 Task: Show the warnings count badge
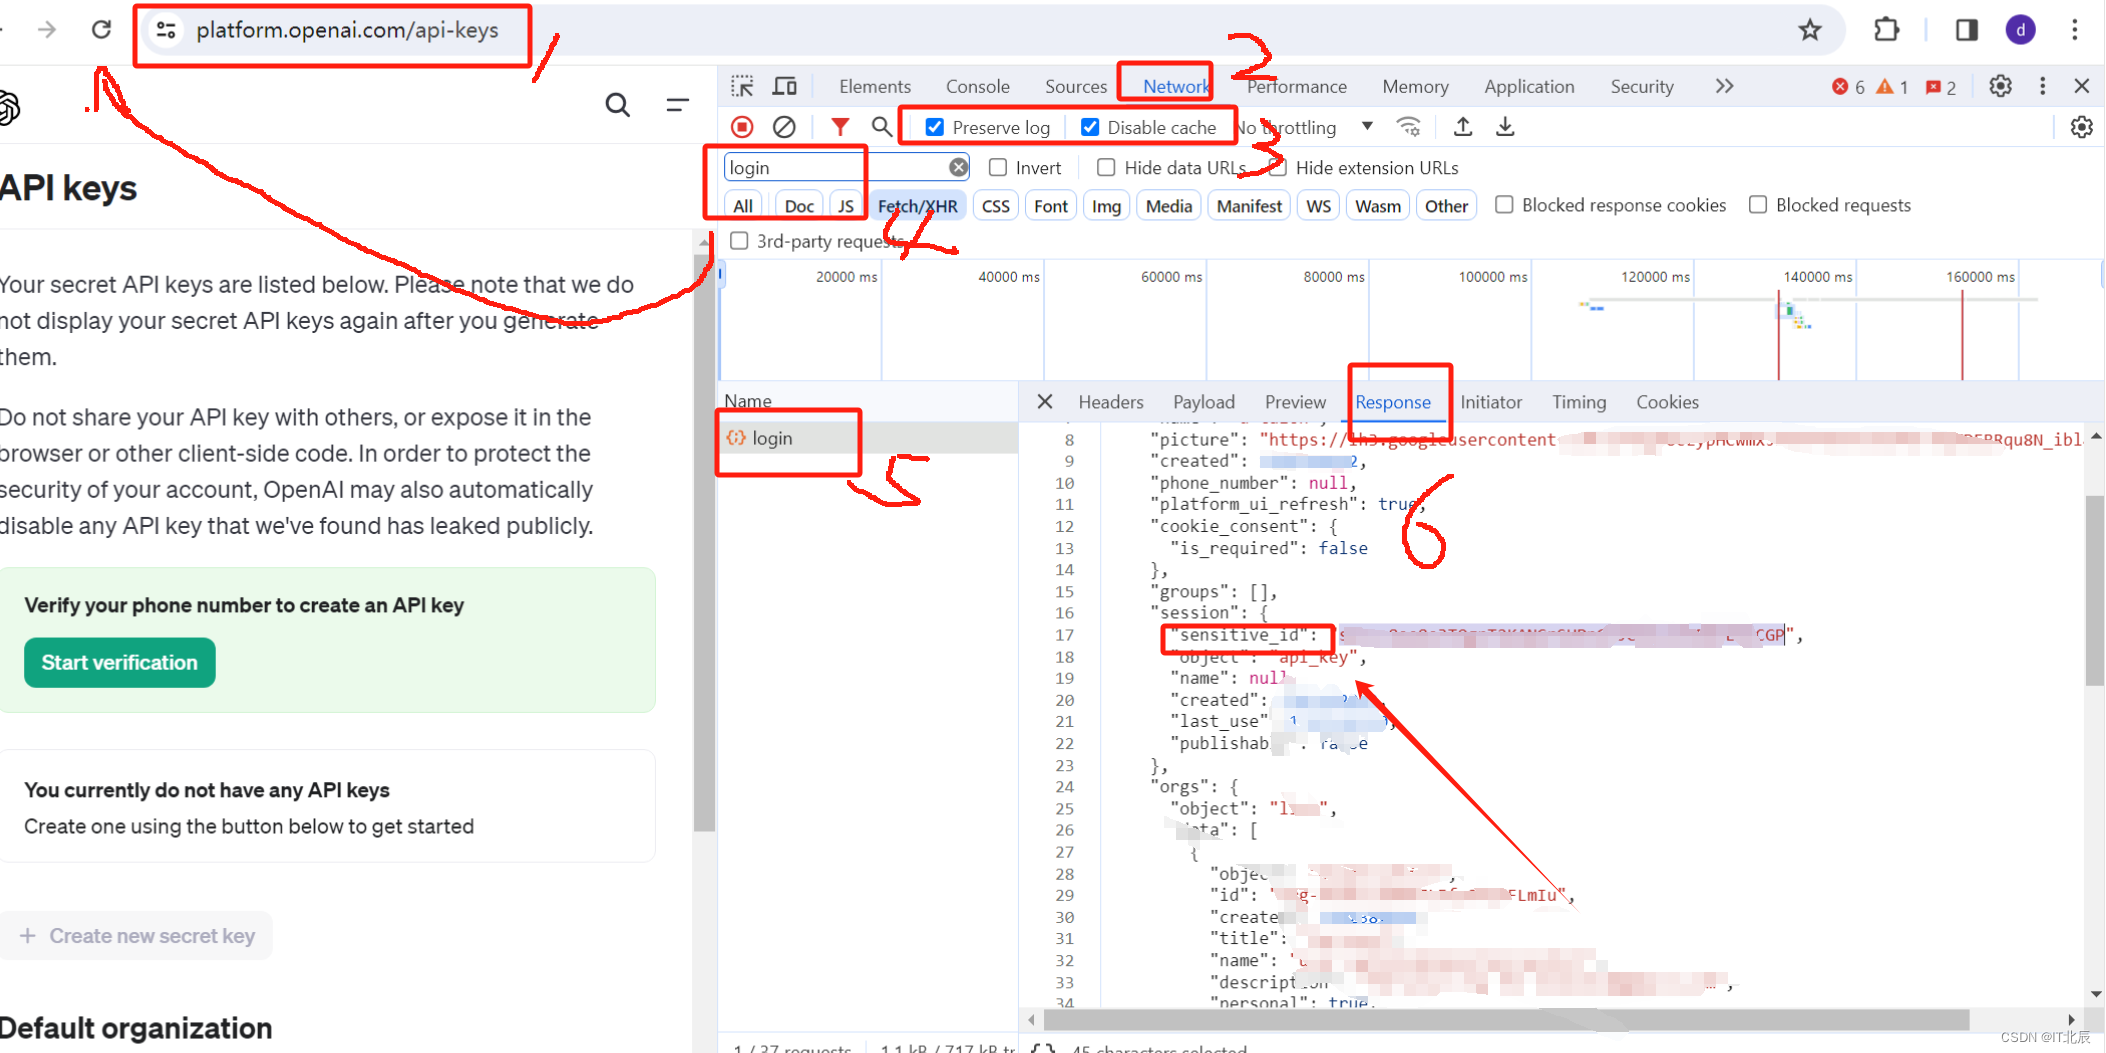[x=1893, y=87]
